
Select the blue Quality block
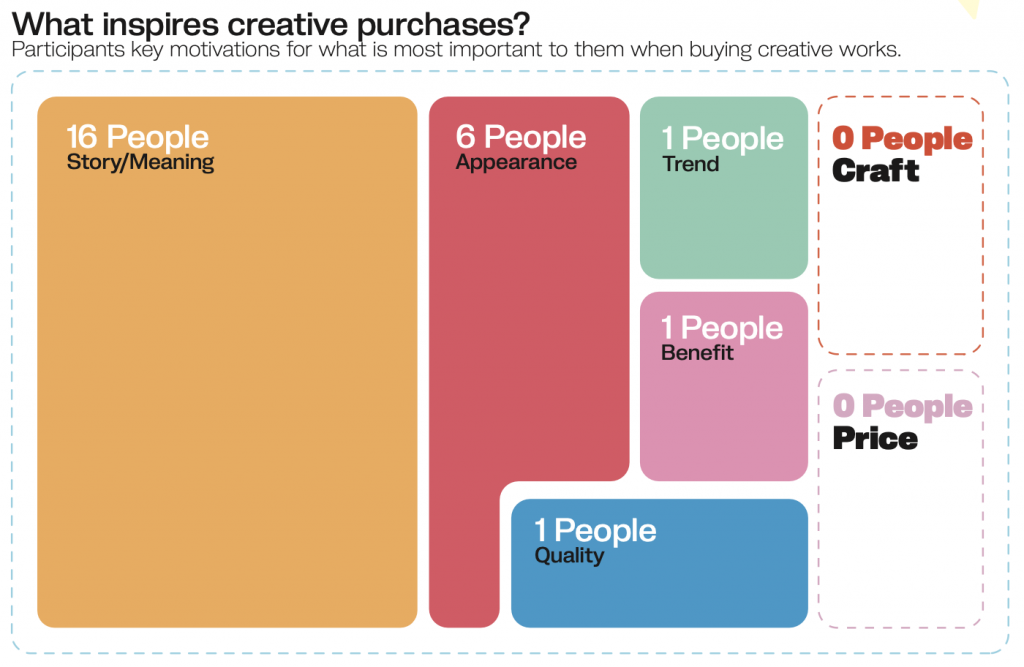(659, 563)
